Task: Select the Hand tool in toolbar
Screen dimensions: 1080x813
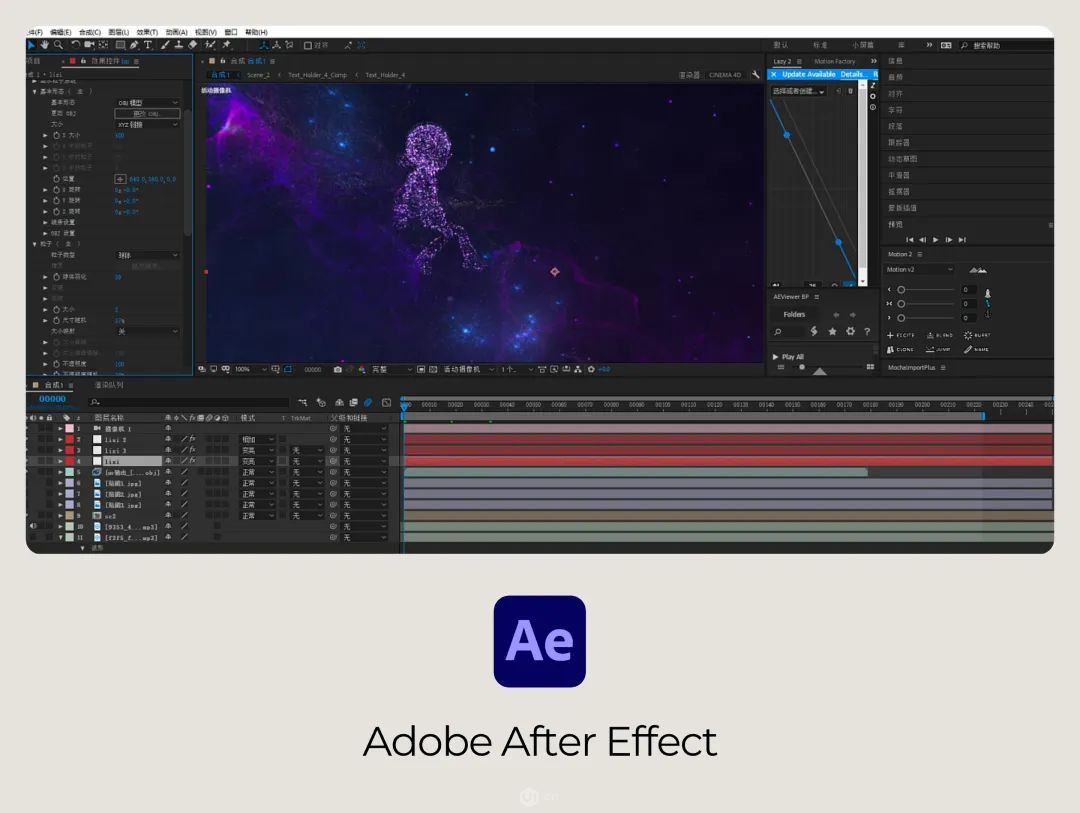Action: (x=45, y=45)
